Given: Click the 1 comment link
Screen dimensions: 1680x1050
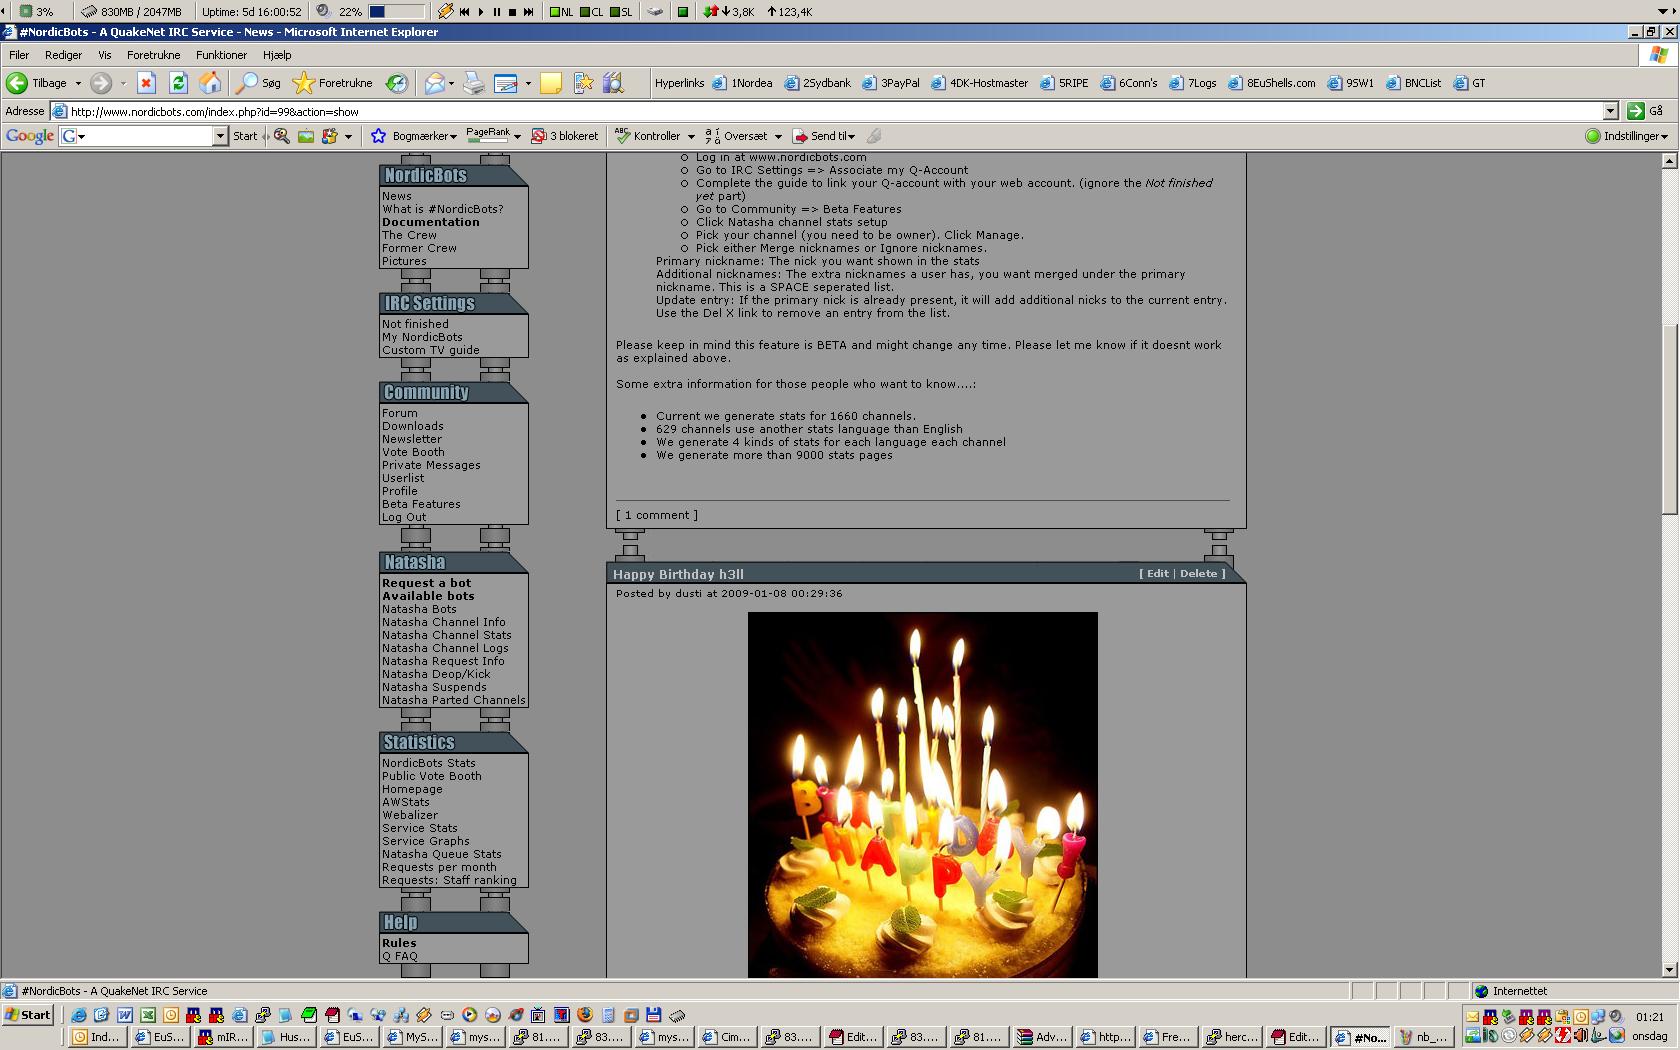Looking at the screenshot, I should coord(656,515).
